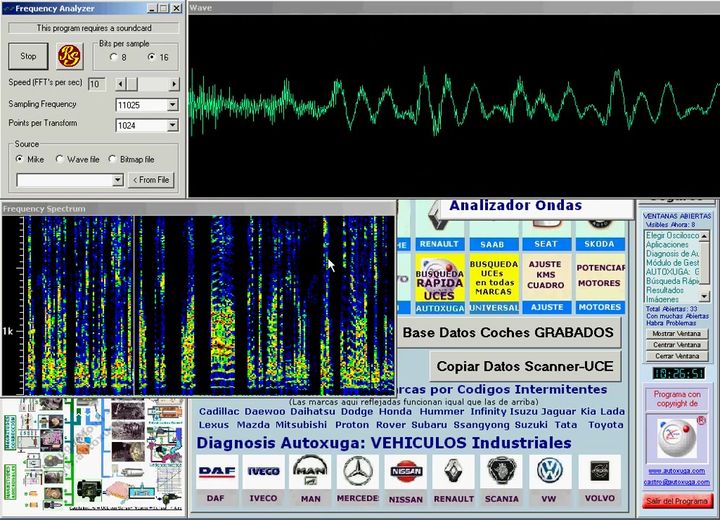
Task: Click the speed slider's left arrow
Action: pyautogui.click(x=120, y=84)
